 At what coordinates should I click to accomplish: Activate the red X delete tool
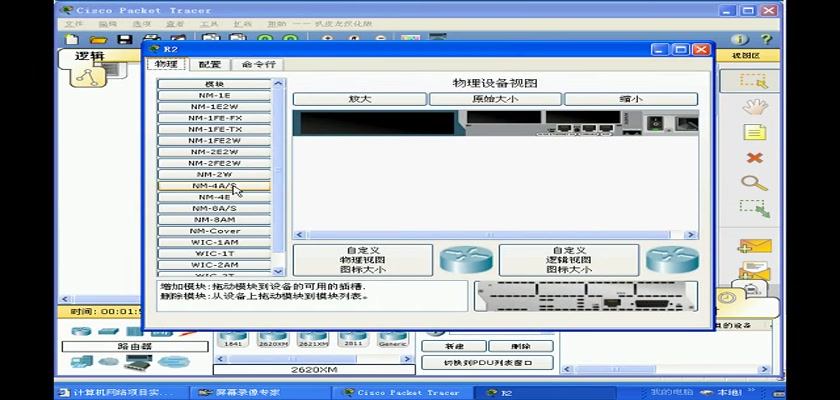754,158
